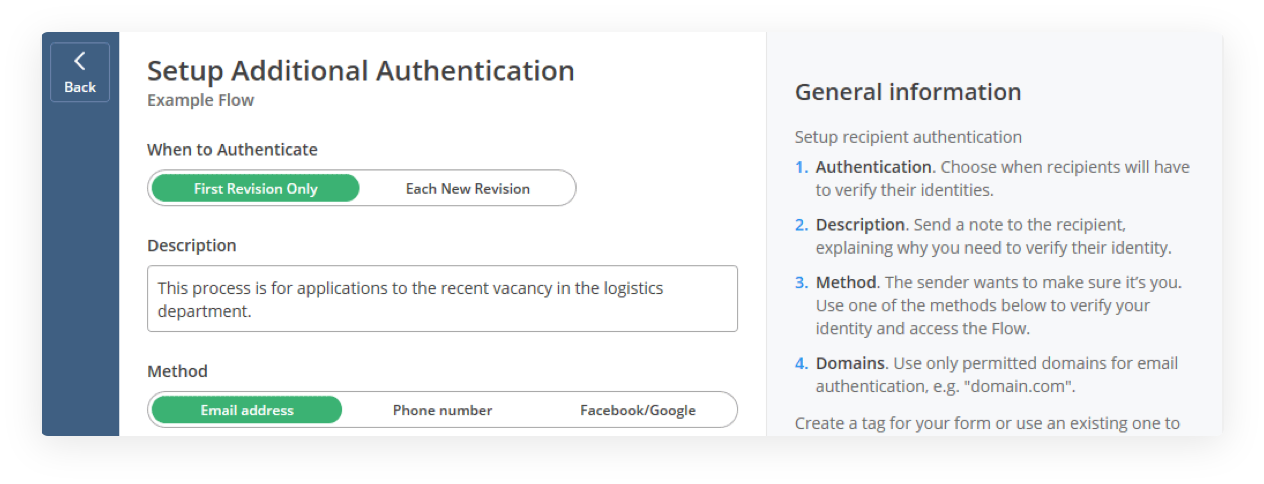Select the First Revision Only option
The width and height of the screenshot is (1264, 484).
[256, 188]
